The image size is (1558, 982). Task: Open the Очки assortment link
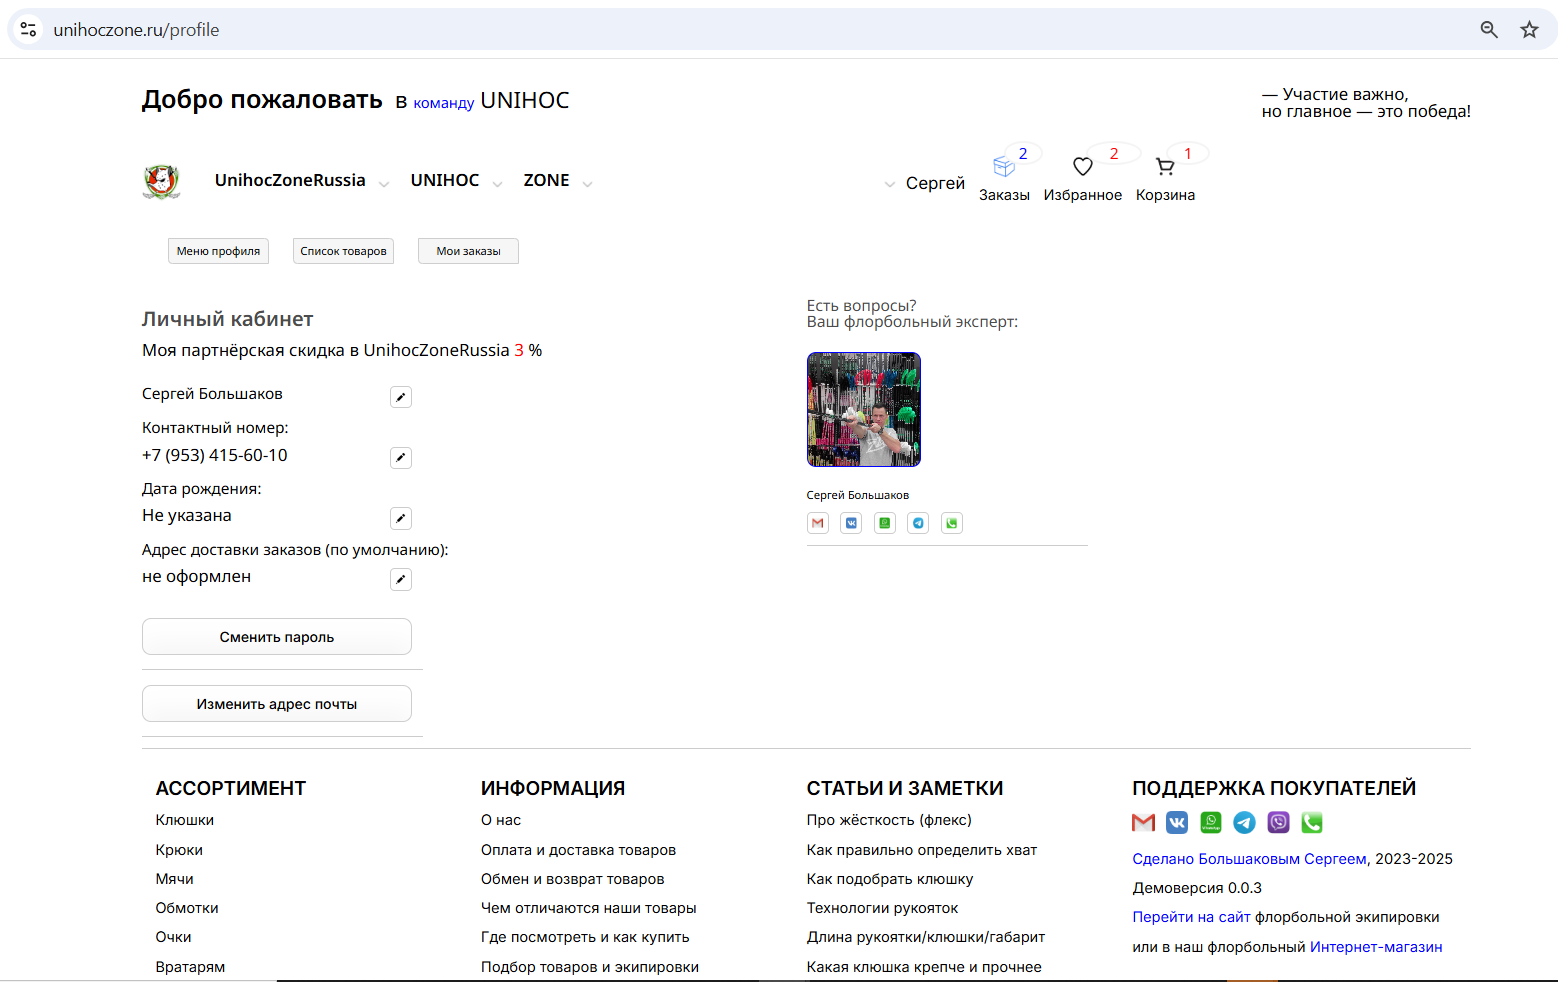[x=174, y=937]
